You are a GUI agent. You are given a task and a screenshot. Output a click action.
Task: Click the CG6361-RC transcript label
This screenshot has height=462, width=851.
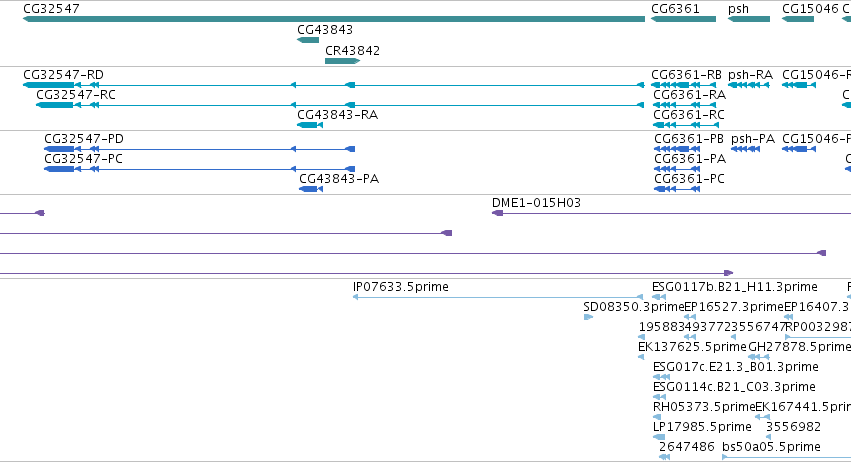689,115
